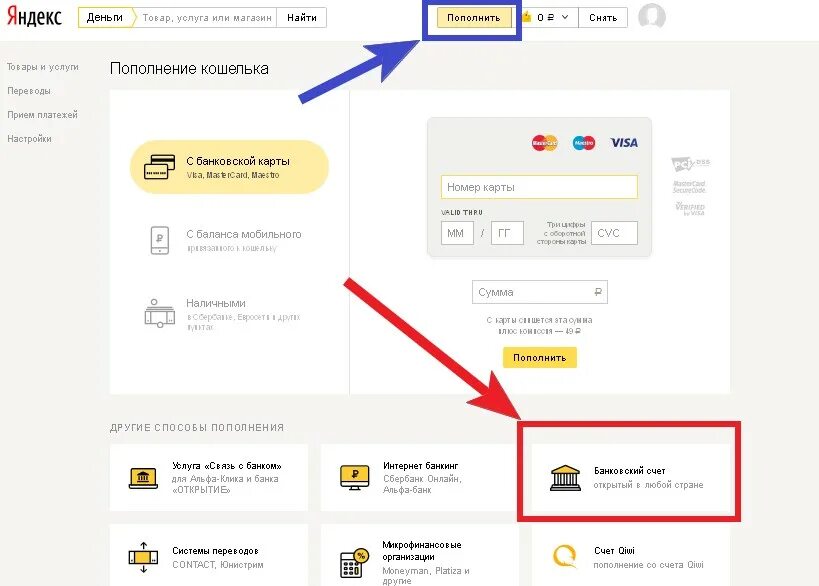Focus the Товар, услуга или магазин search field
This screenshot has width=819, height=586.
[207, 18]
